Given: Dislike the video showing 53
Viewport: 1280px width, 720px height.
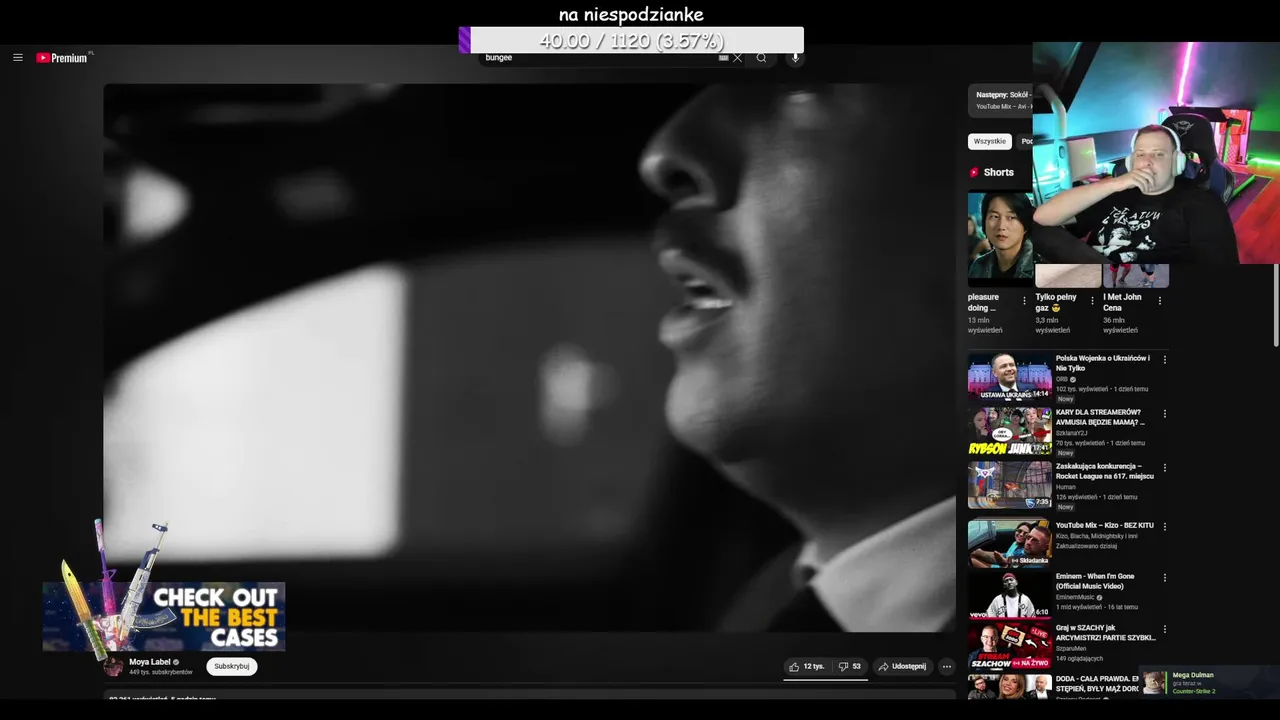Looking at the screenshot, I should 850,666.
